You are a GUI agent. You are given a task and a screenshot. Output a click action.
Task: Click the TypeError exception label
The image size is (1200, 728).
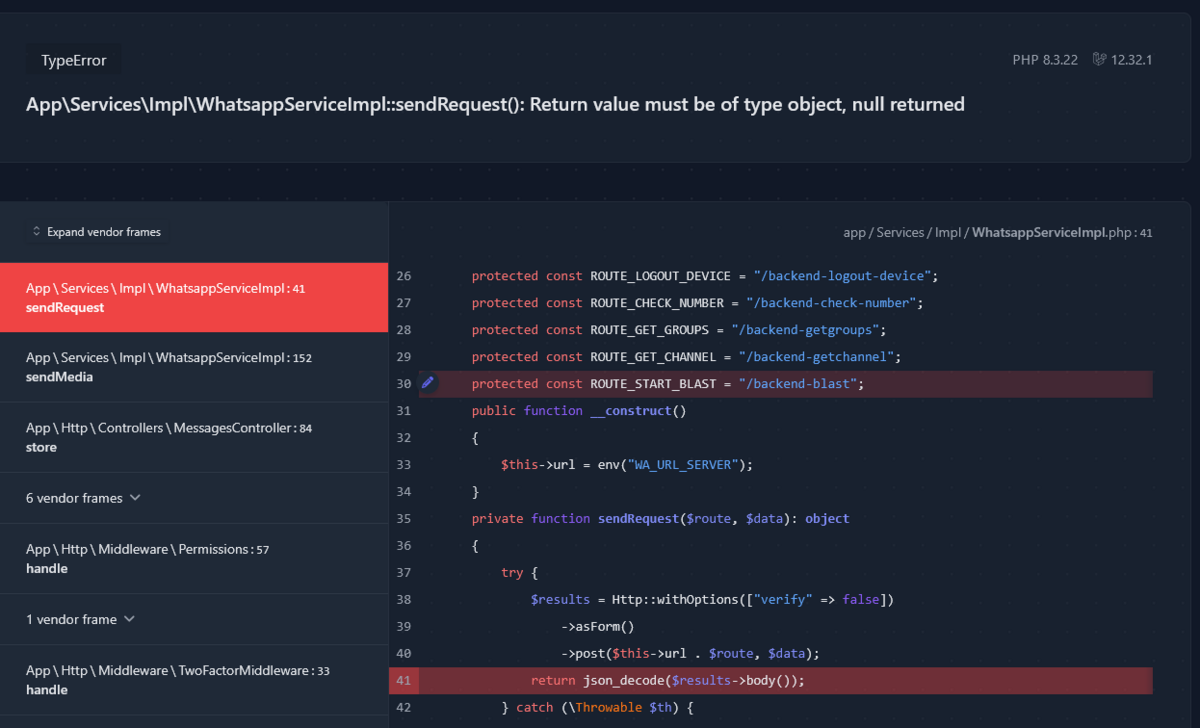(73, 61)
